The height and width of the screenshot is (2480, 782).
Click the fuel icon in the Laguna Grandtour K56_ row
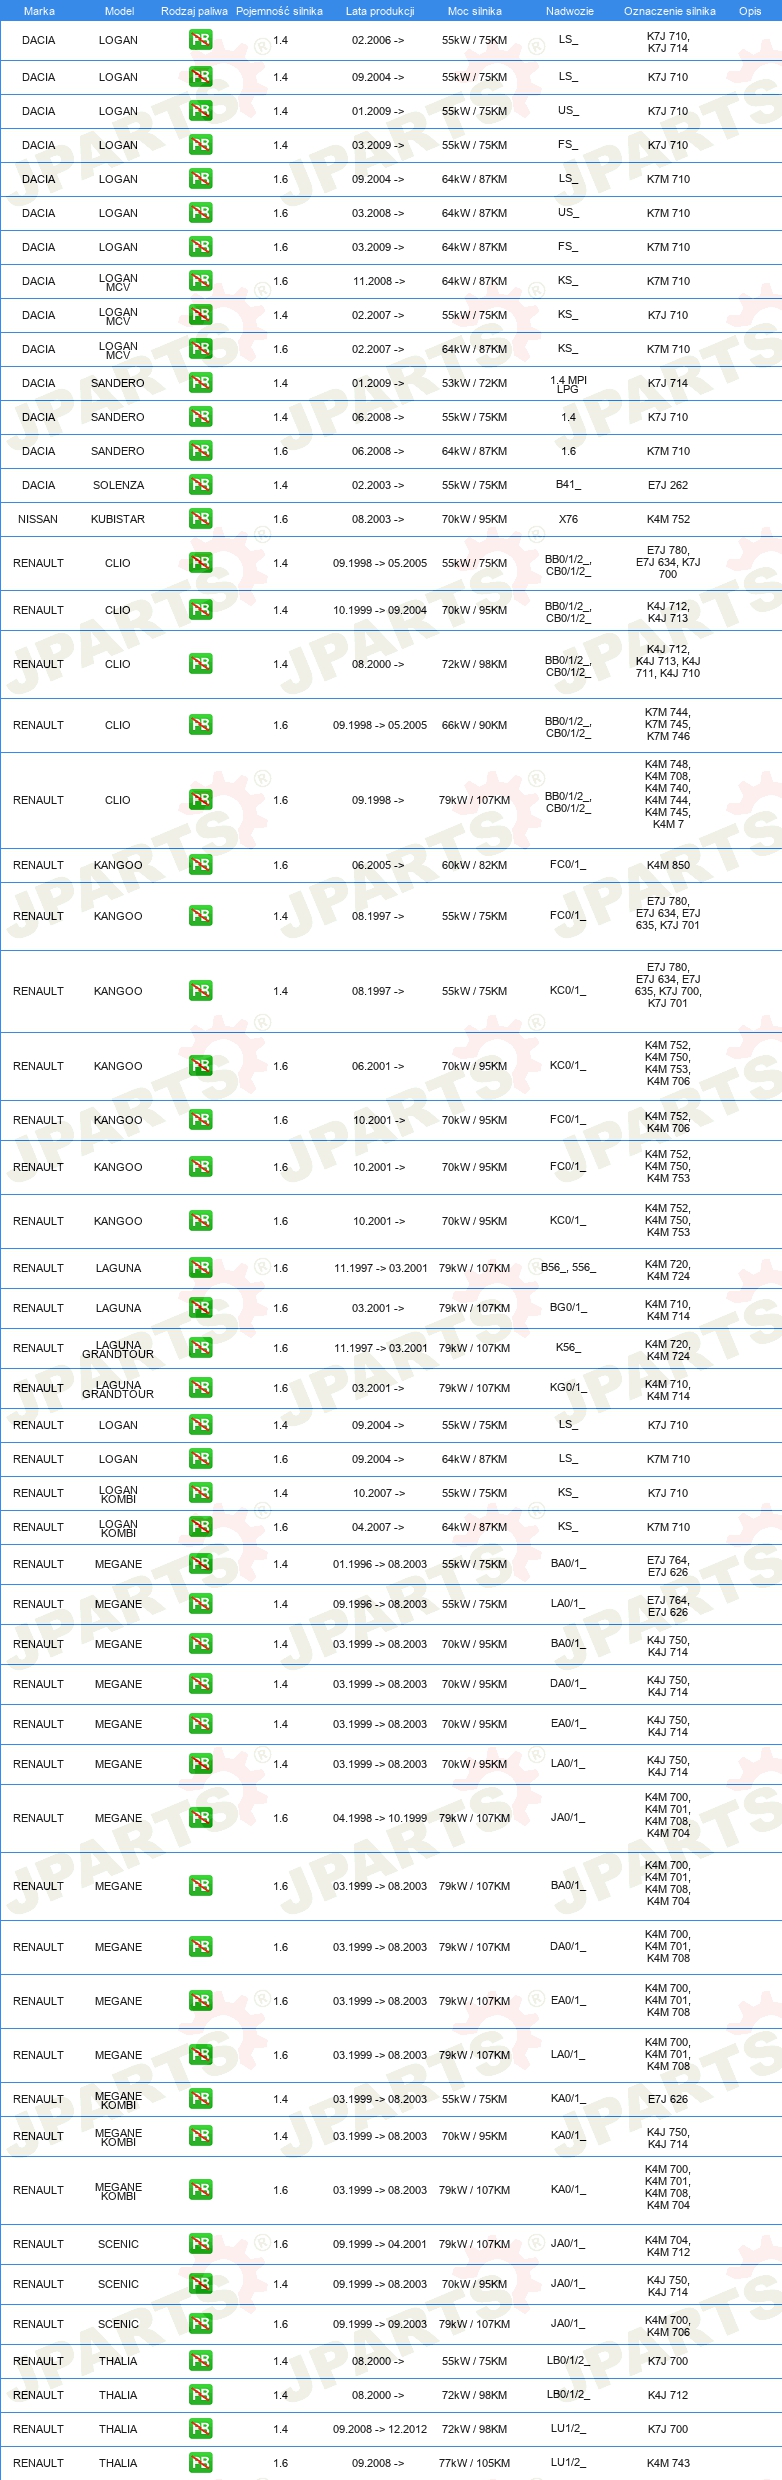coord(200,1347)
